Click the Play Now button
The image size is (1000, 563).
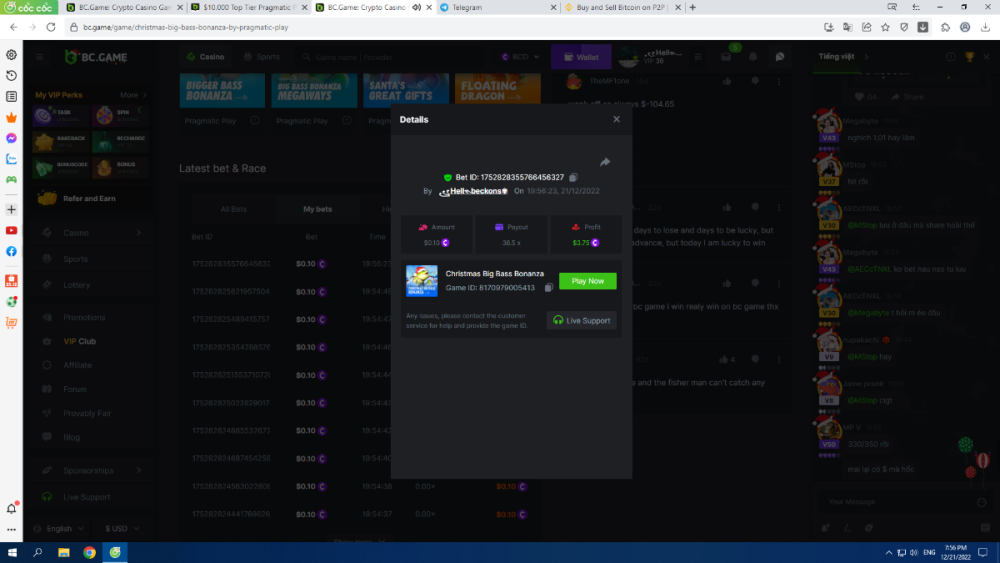tap(587, 281)
